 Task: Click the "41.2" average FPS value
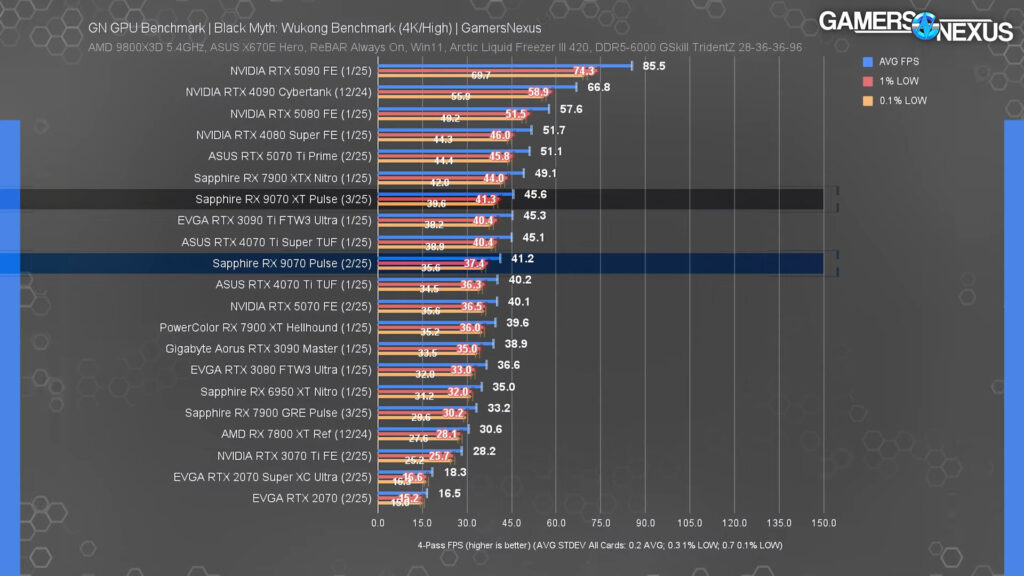click(522, 259)
